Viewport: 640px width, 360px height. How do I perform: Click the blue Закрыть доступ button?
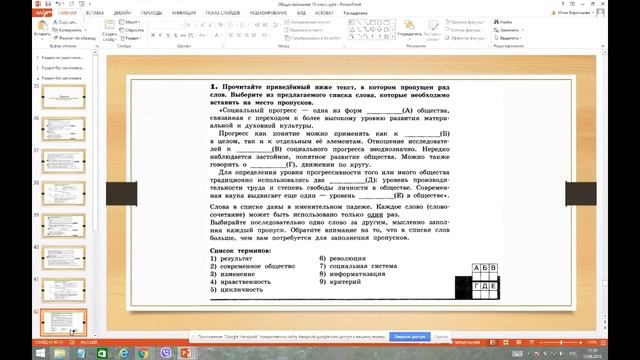coord(409,337)
